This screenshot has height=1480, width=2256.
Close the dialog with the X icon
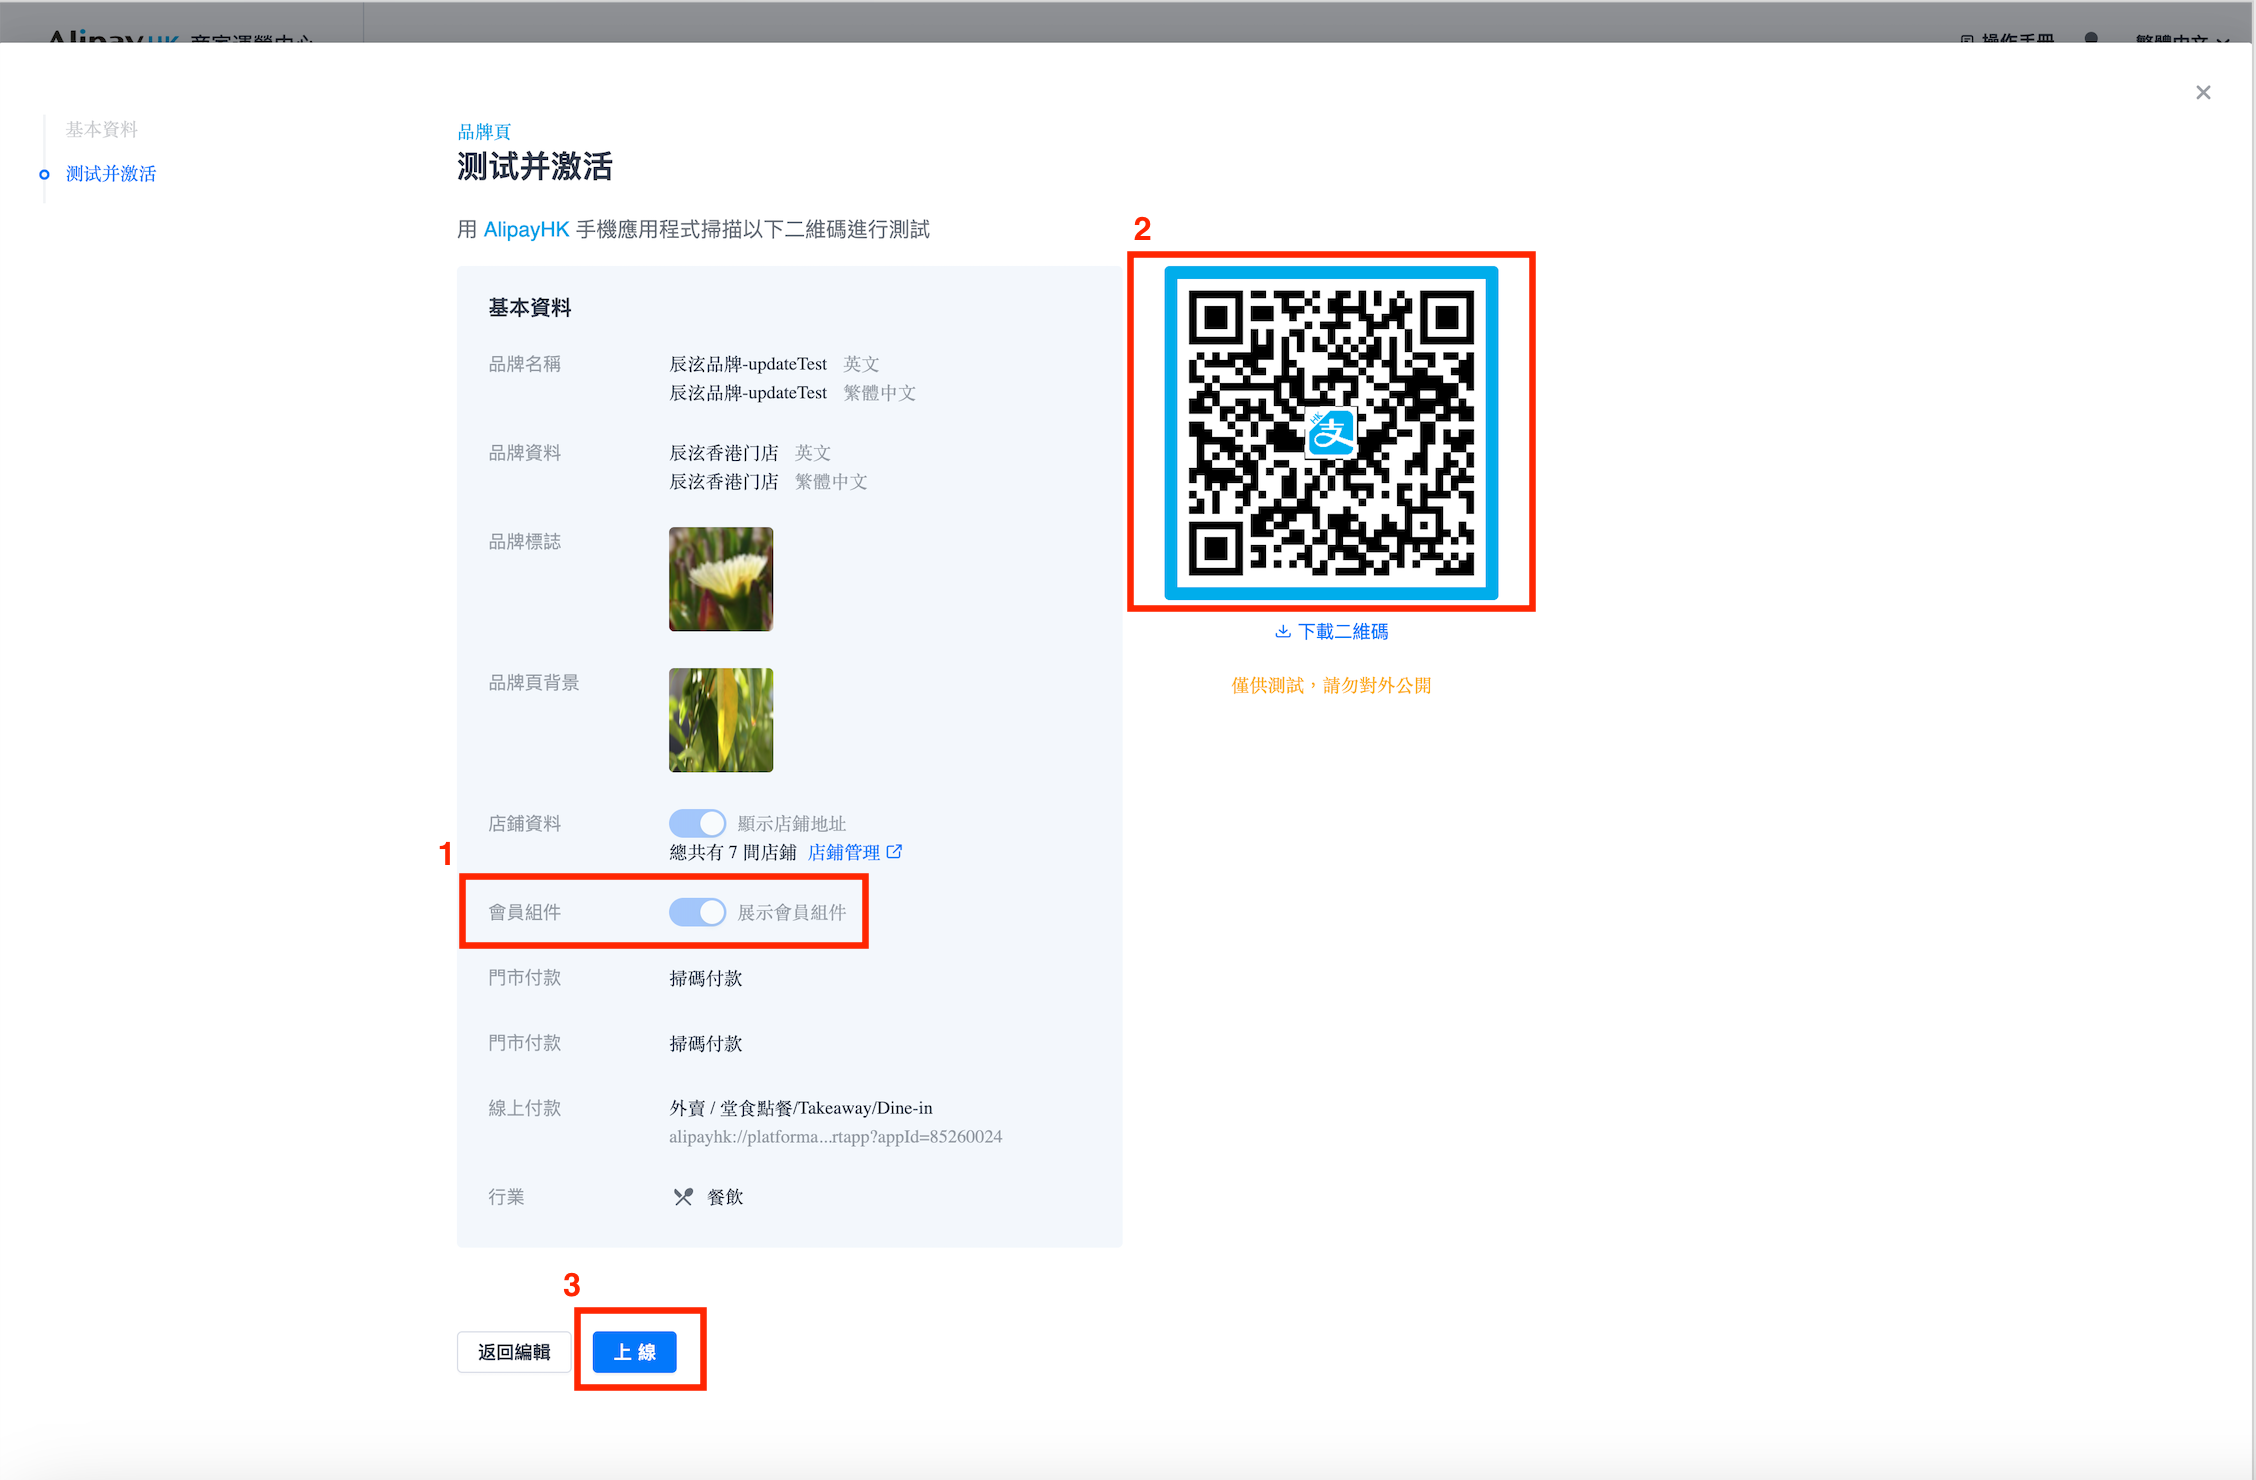(2203, 92)
